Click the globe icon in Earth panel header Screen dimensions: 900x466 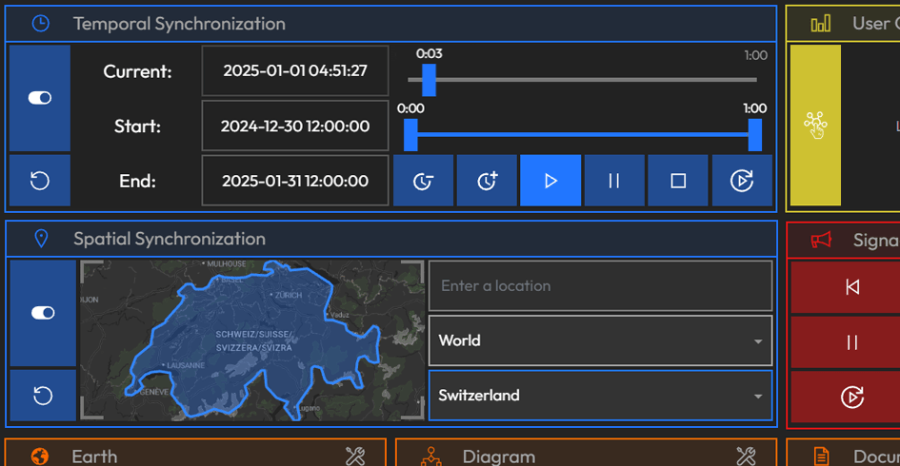pos(40,457)
